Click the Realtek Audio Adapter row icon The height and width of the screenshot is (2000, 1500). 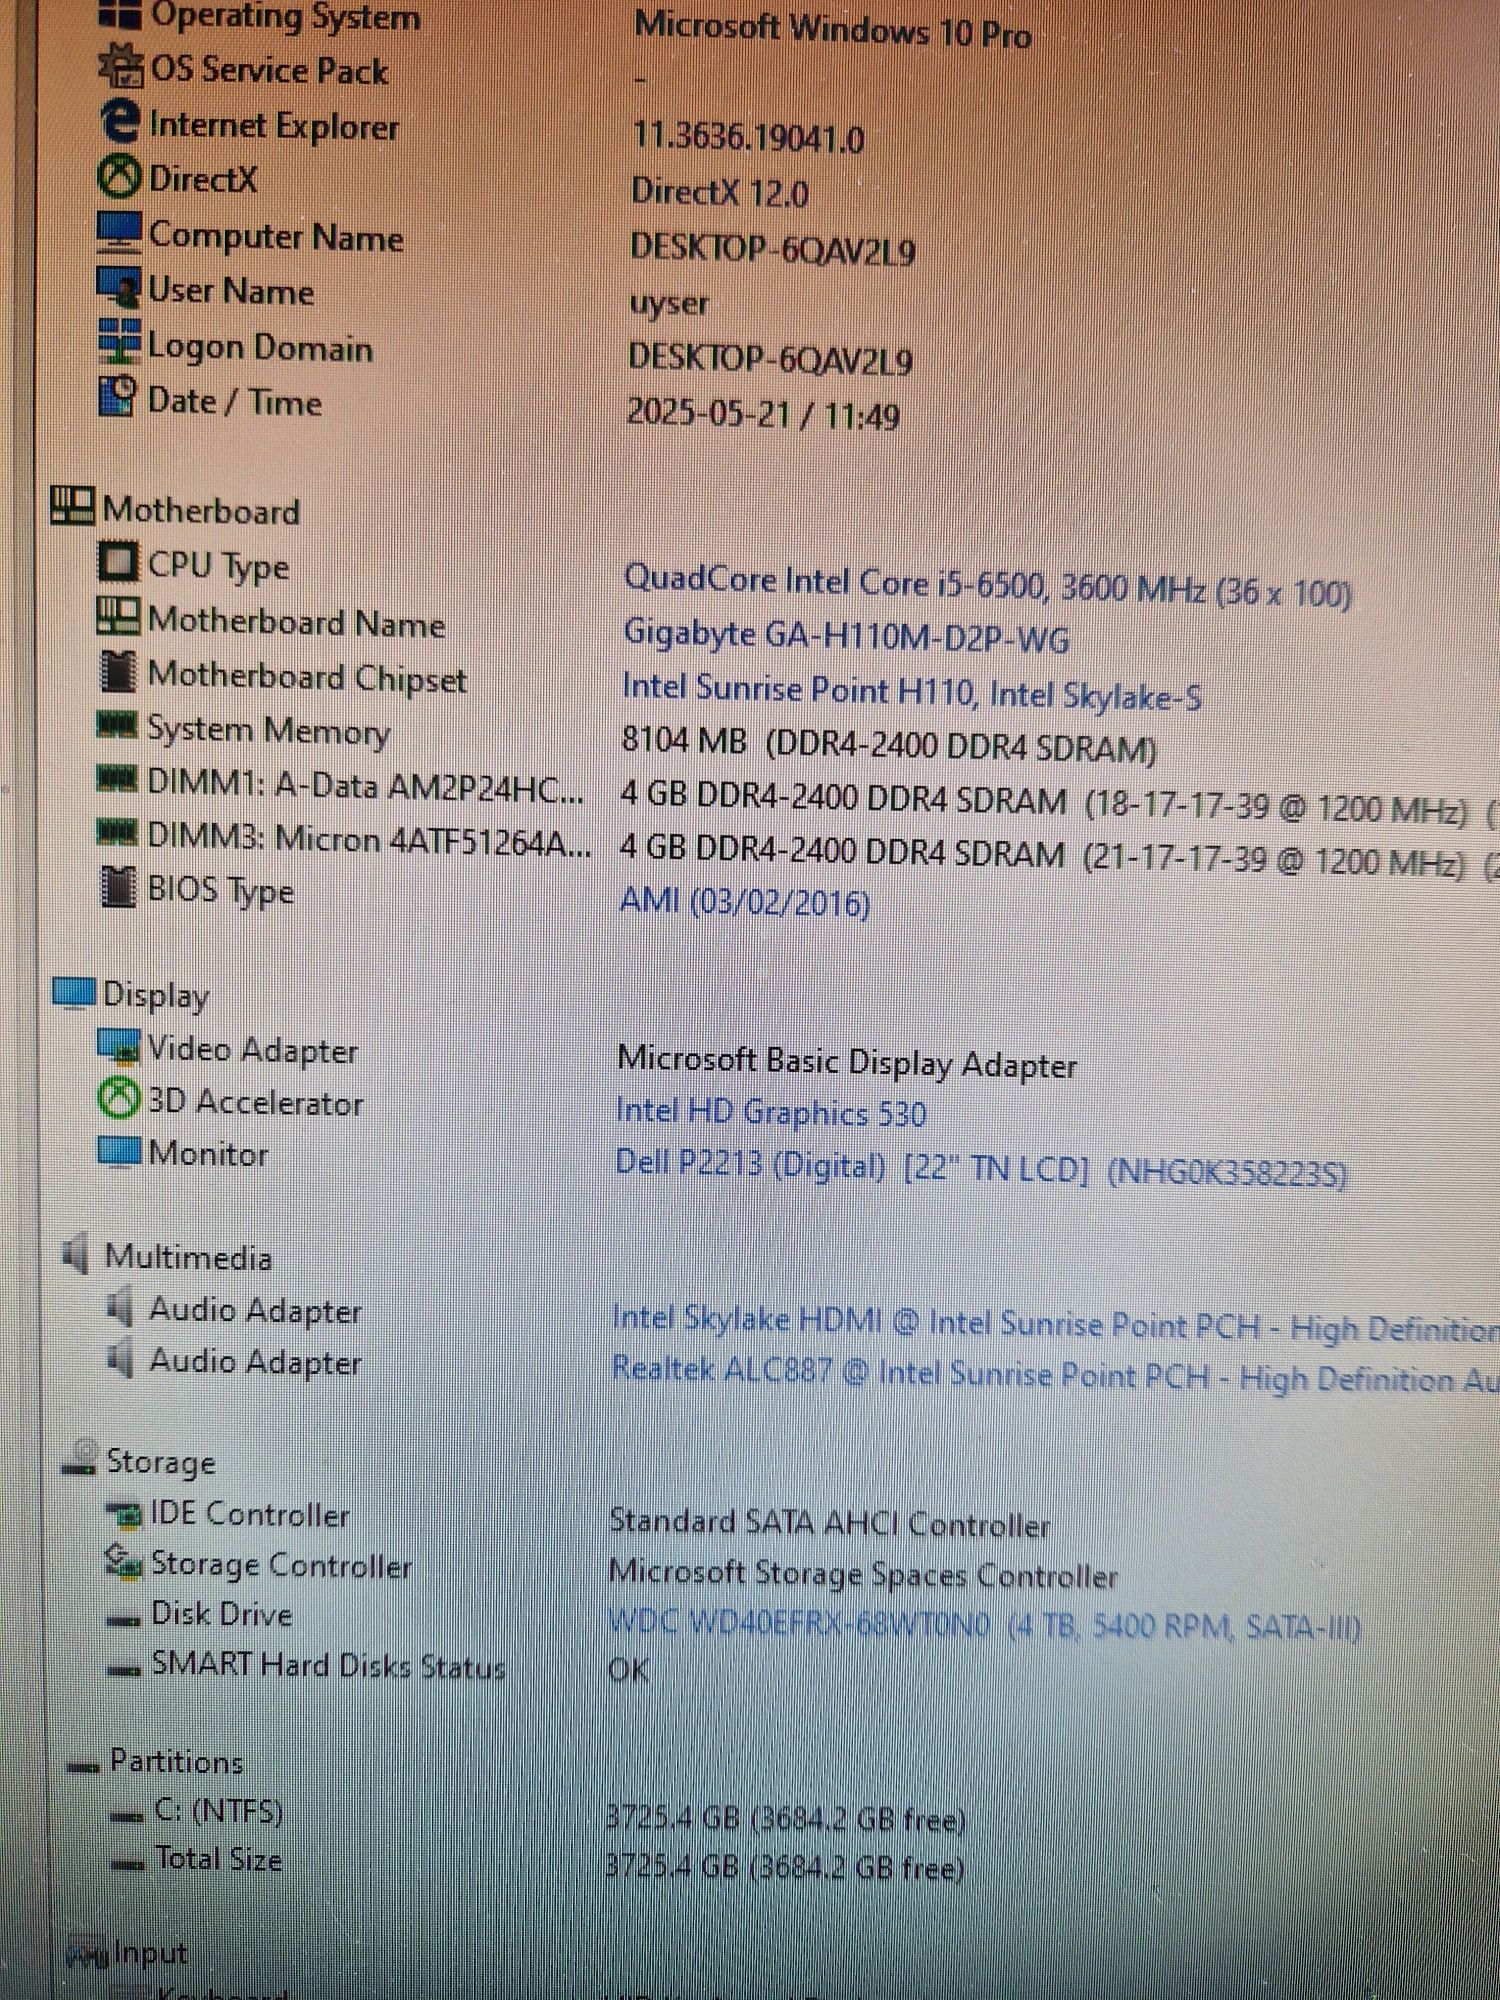(120, 1358)
